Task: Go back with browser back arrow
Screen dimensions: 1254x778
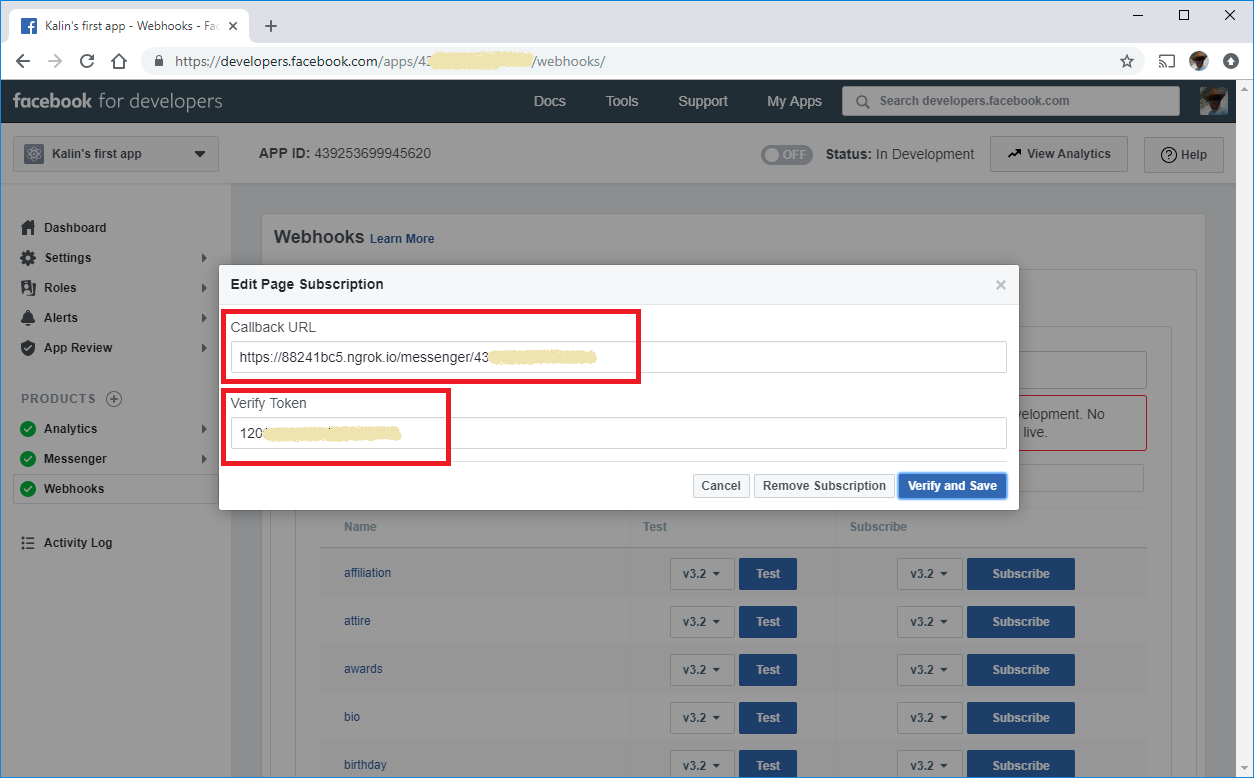Action: coord(23,61)
